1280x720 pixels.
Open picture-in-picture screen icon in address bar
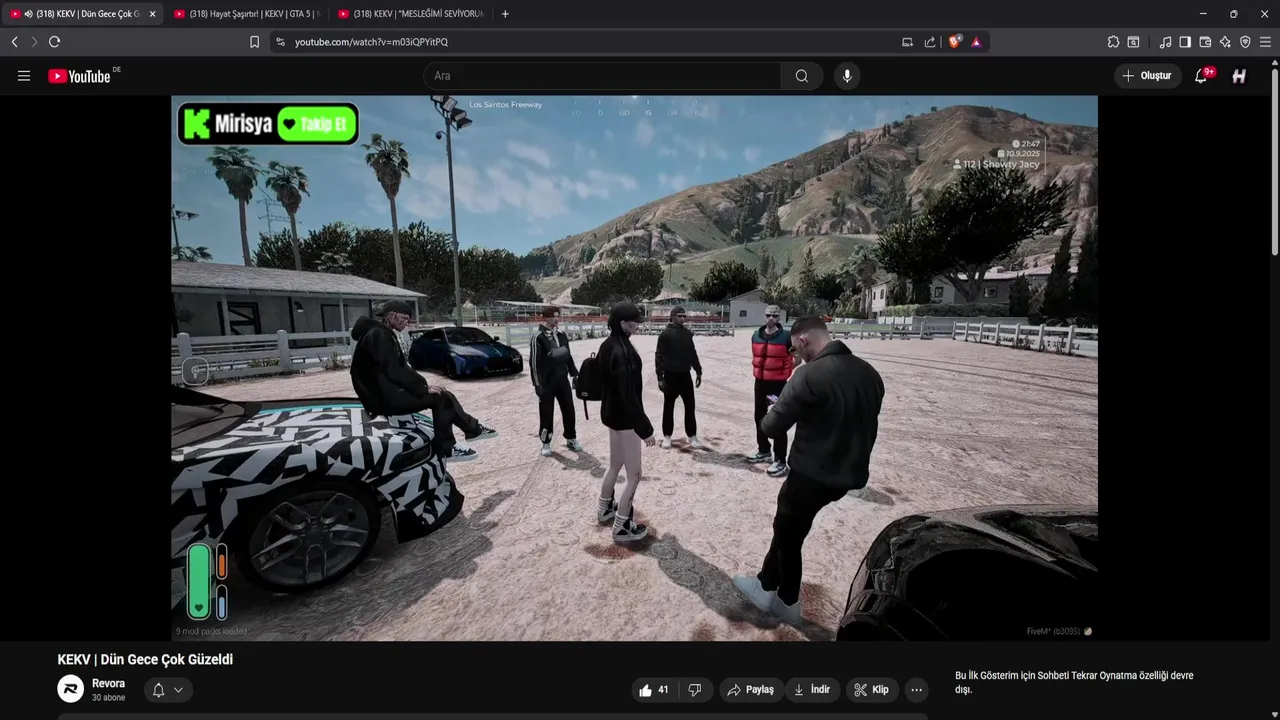click(907, 42)
